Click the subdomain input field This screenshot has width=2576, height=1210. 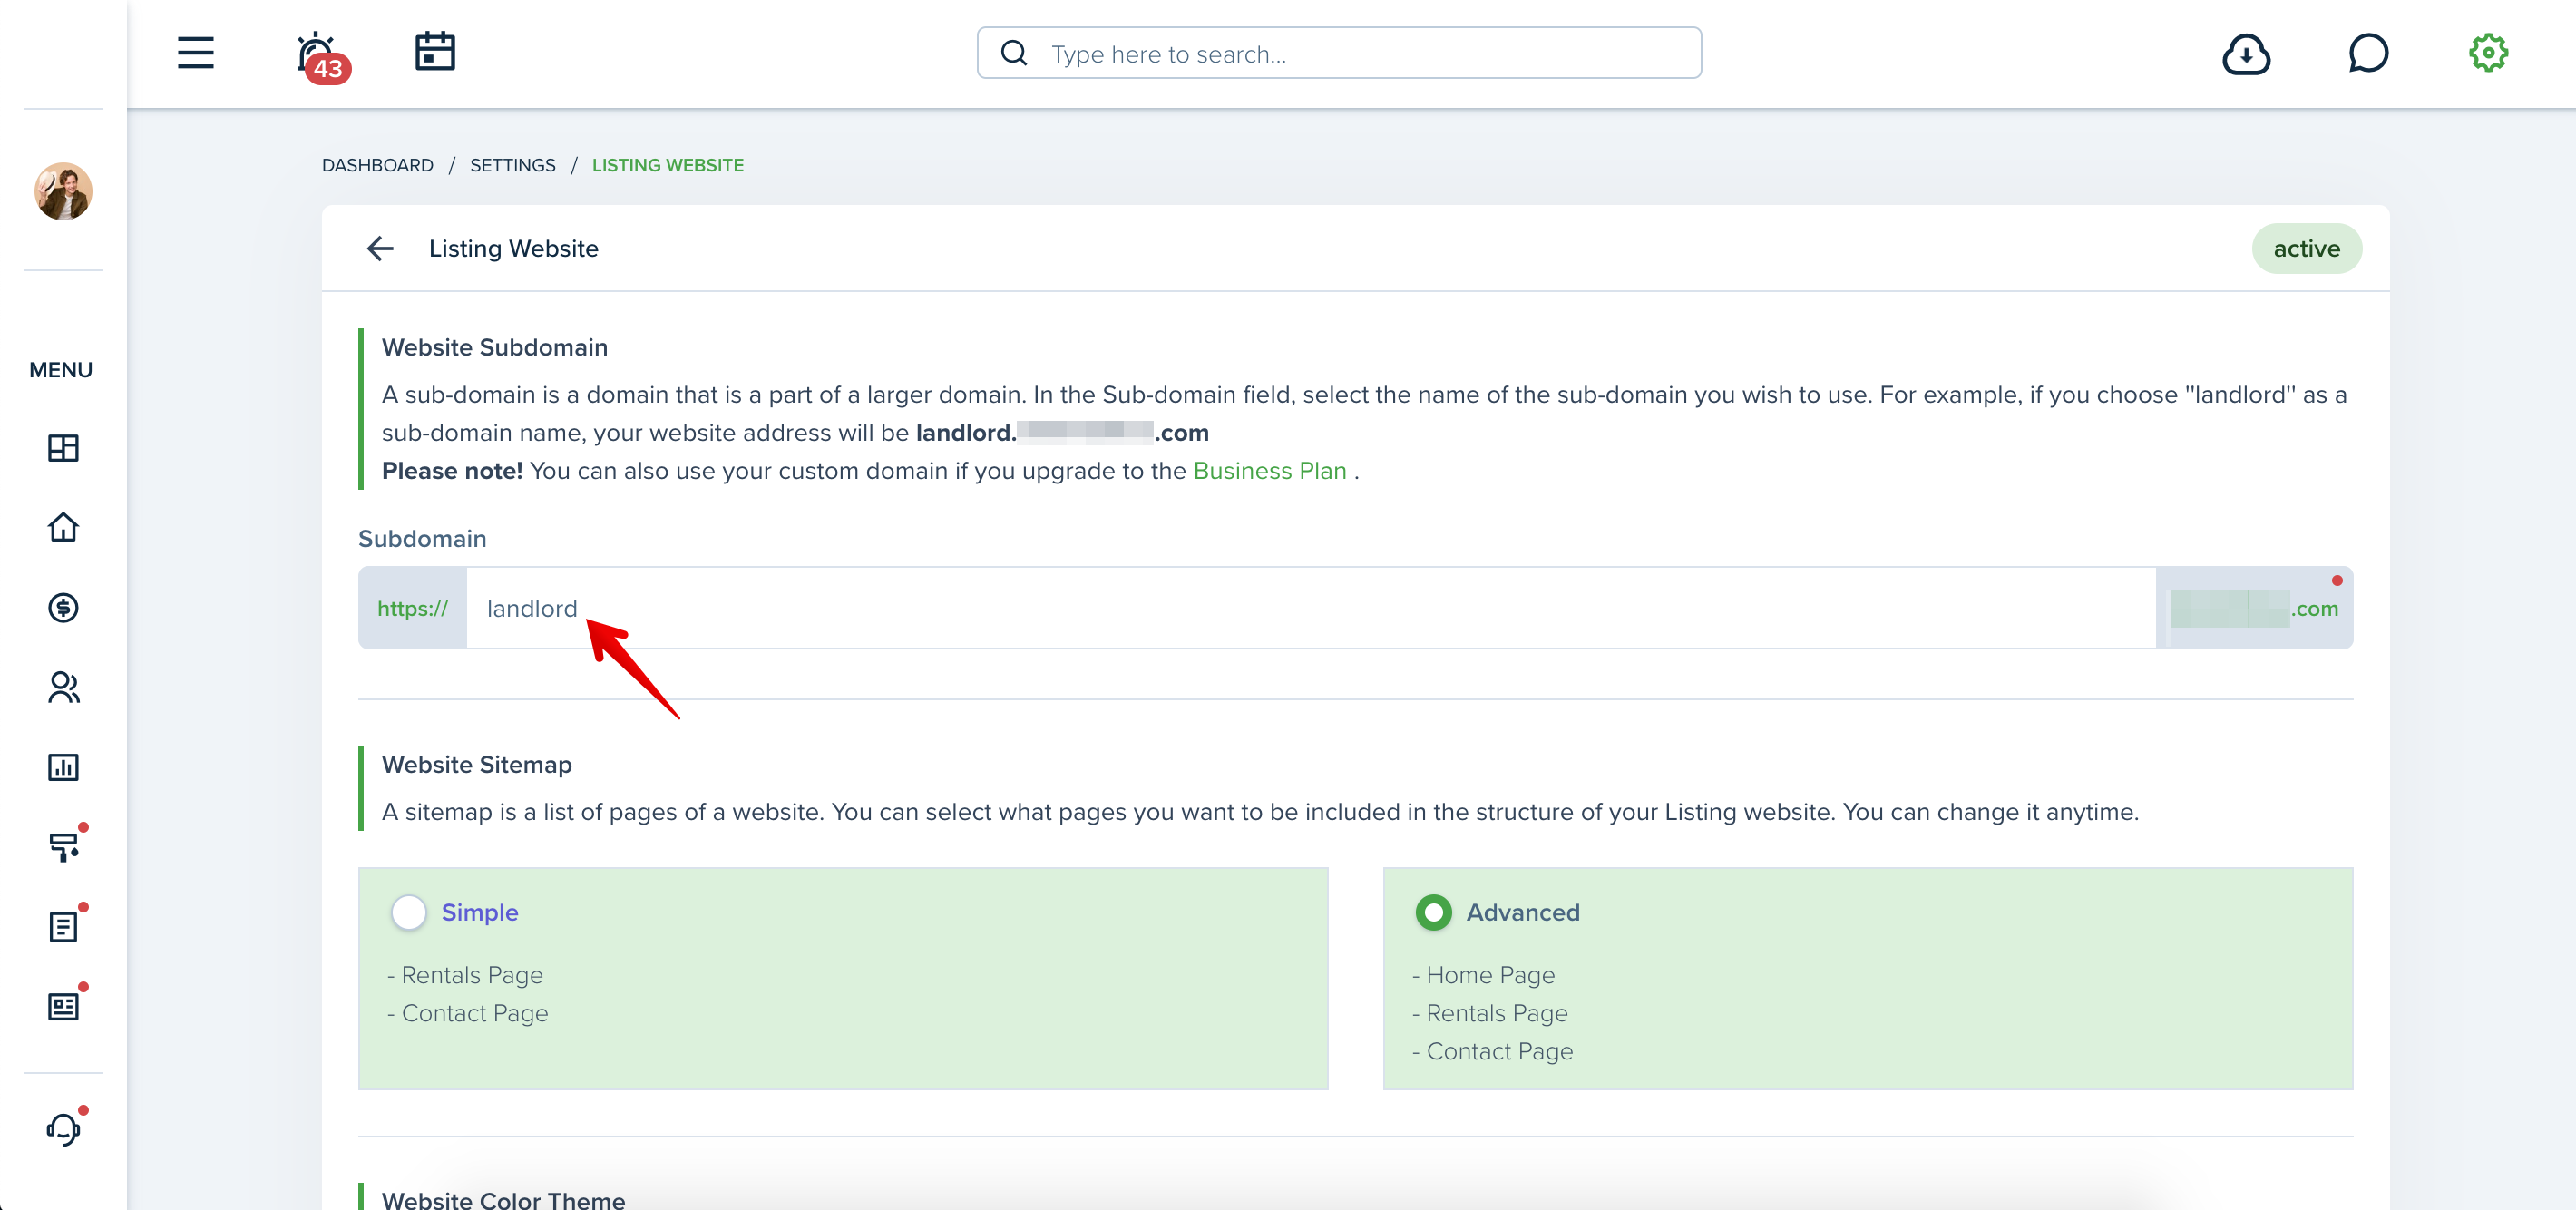[x=1310, y=608]
